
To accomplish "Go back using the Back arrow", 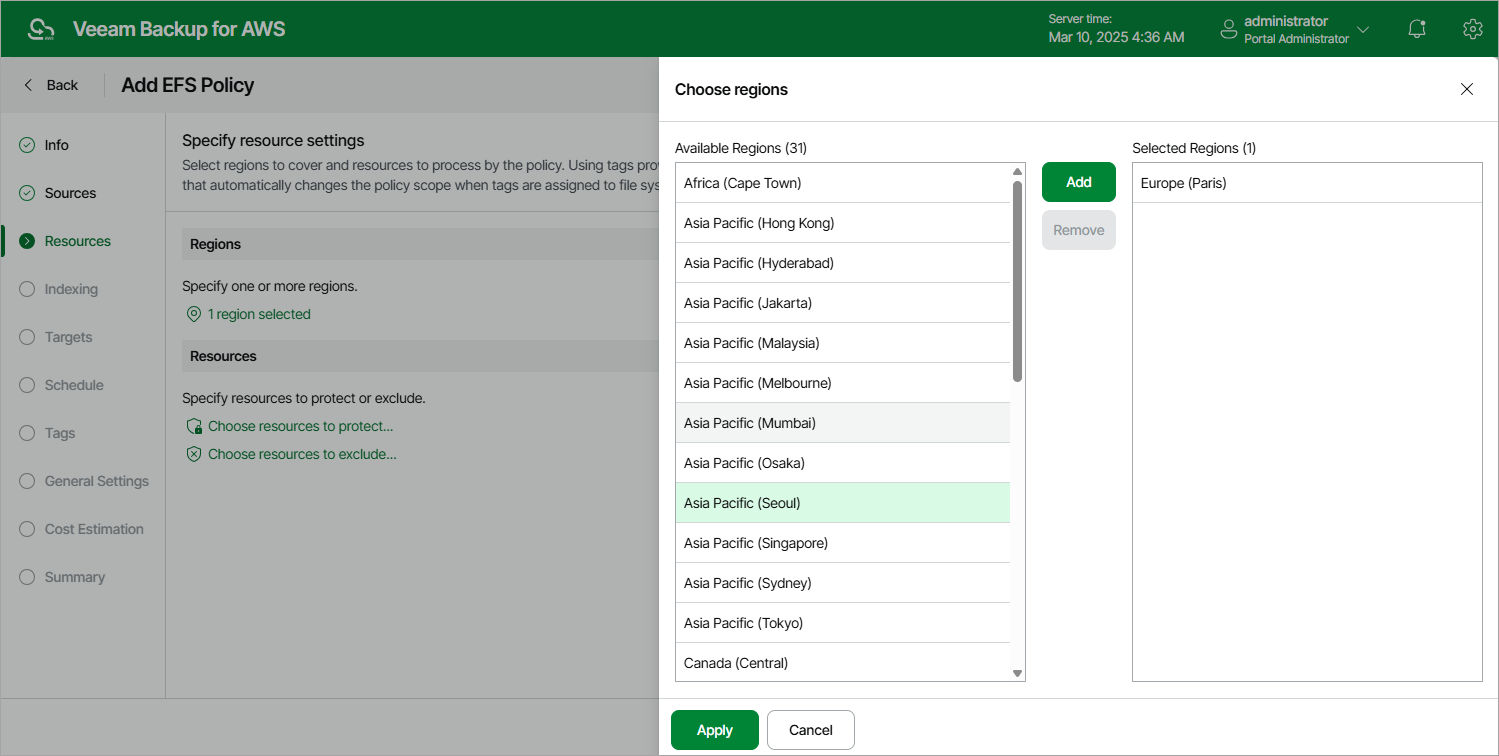I will (x=29, y=85).
